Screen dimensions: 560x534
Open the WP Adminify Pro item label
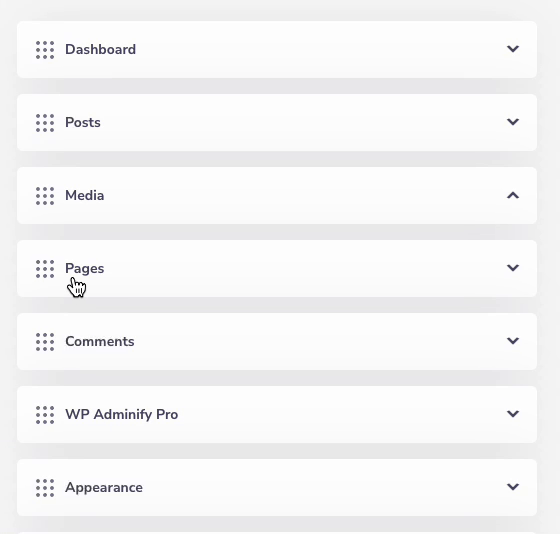(x=121, y=414)
